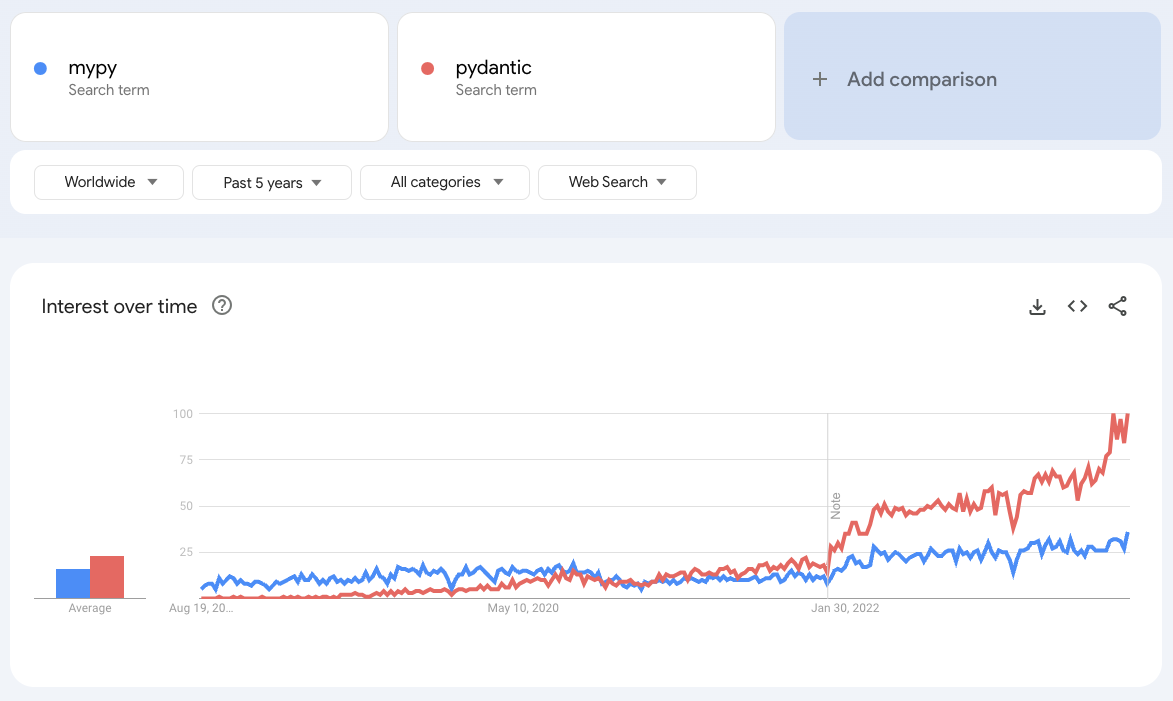
Task: Click the red dot beside pydantic
Action: (x=428, y=68)
